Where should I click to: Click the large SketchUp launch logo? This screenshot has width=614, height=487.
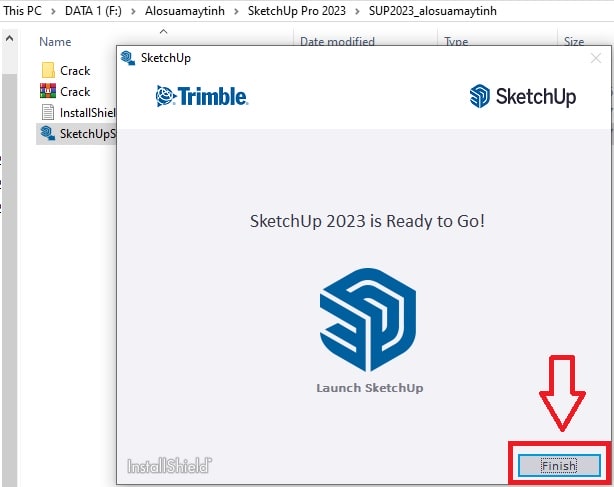tap(368, 319)
